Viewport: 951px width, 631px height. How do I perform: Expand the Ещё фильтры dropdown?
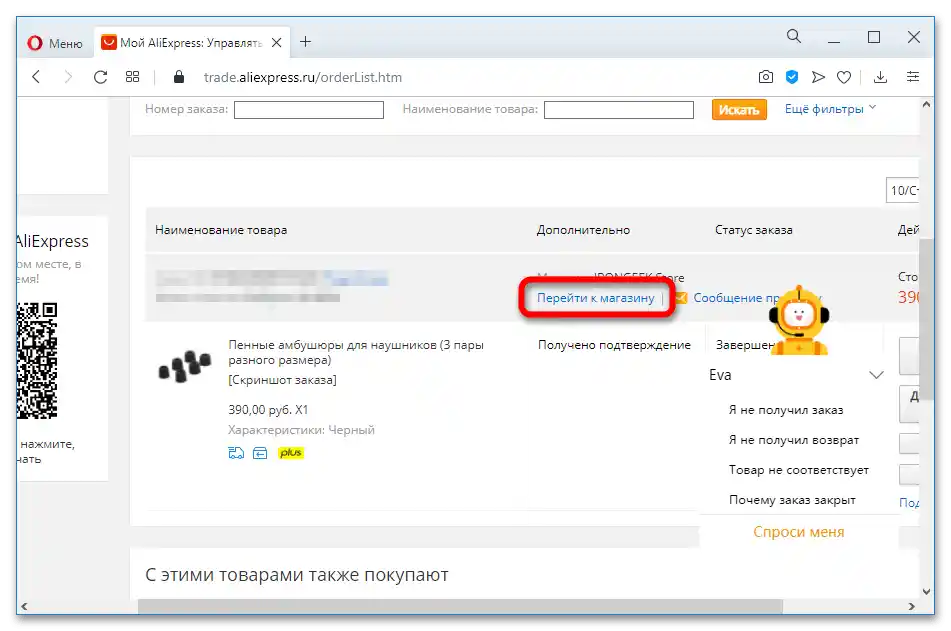(830, 109)
